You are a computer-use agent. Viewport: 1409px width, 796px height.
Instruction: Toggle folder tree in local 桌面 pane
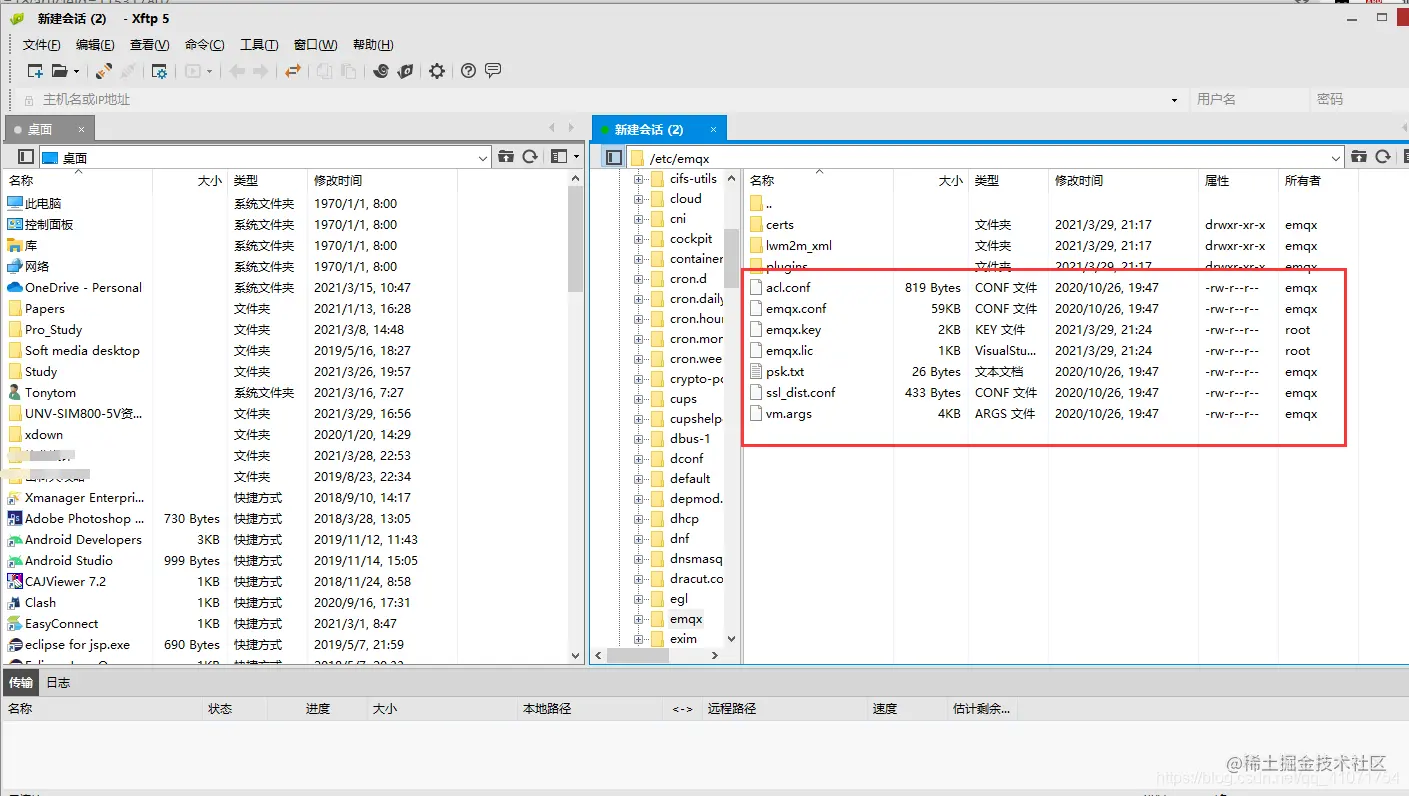tap(26, 157)
